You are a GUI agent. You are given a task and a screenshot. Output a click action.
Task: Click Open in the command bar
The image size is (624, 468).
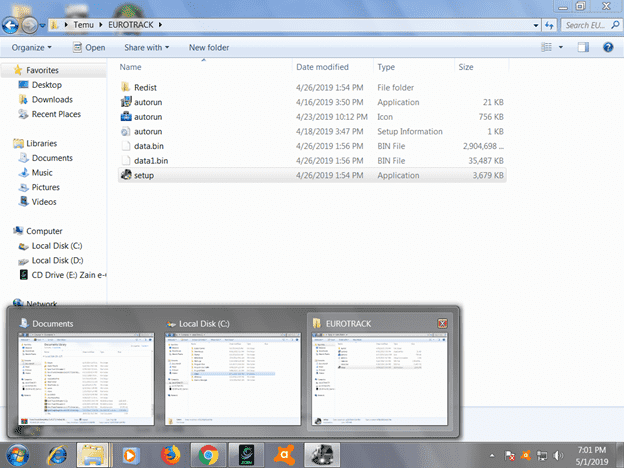[89, 48]
